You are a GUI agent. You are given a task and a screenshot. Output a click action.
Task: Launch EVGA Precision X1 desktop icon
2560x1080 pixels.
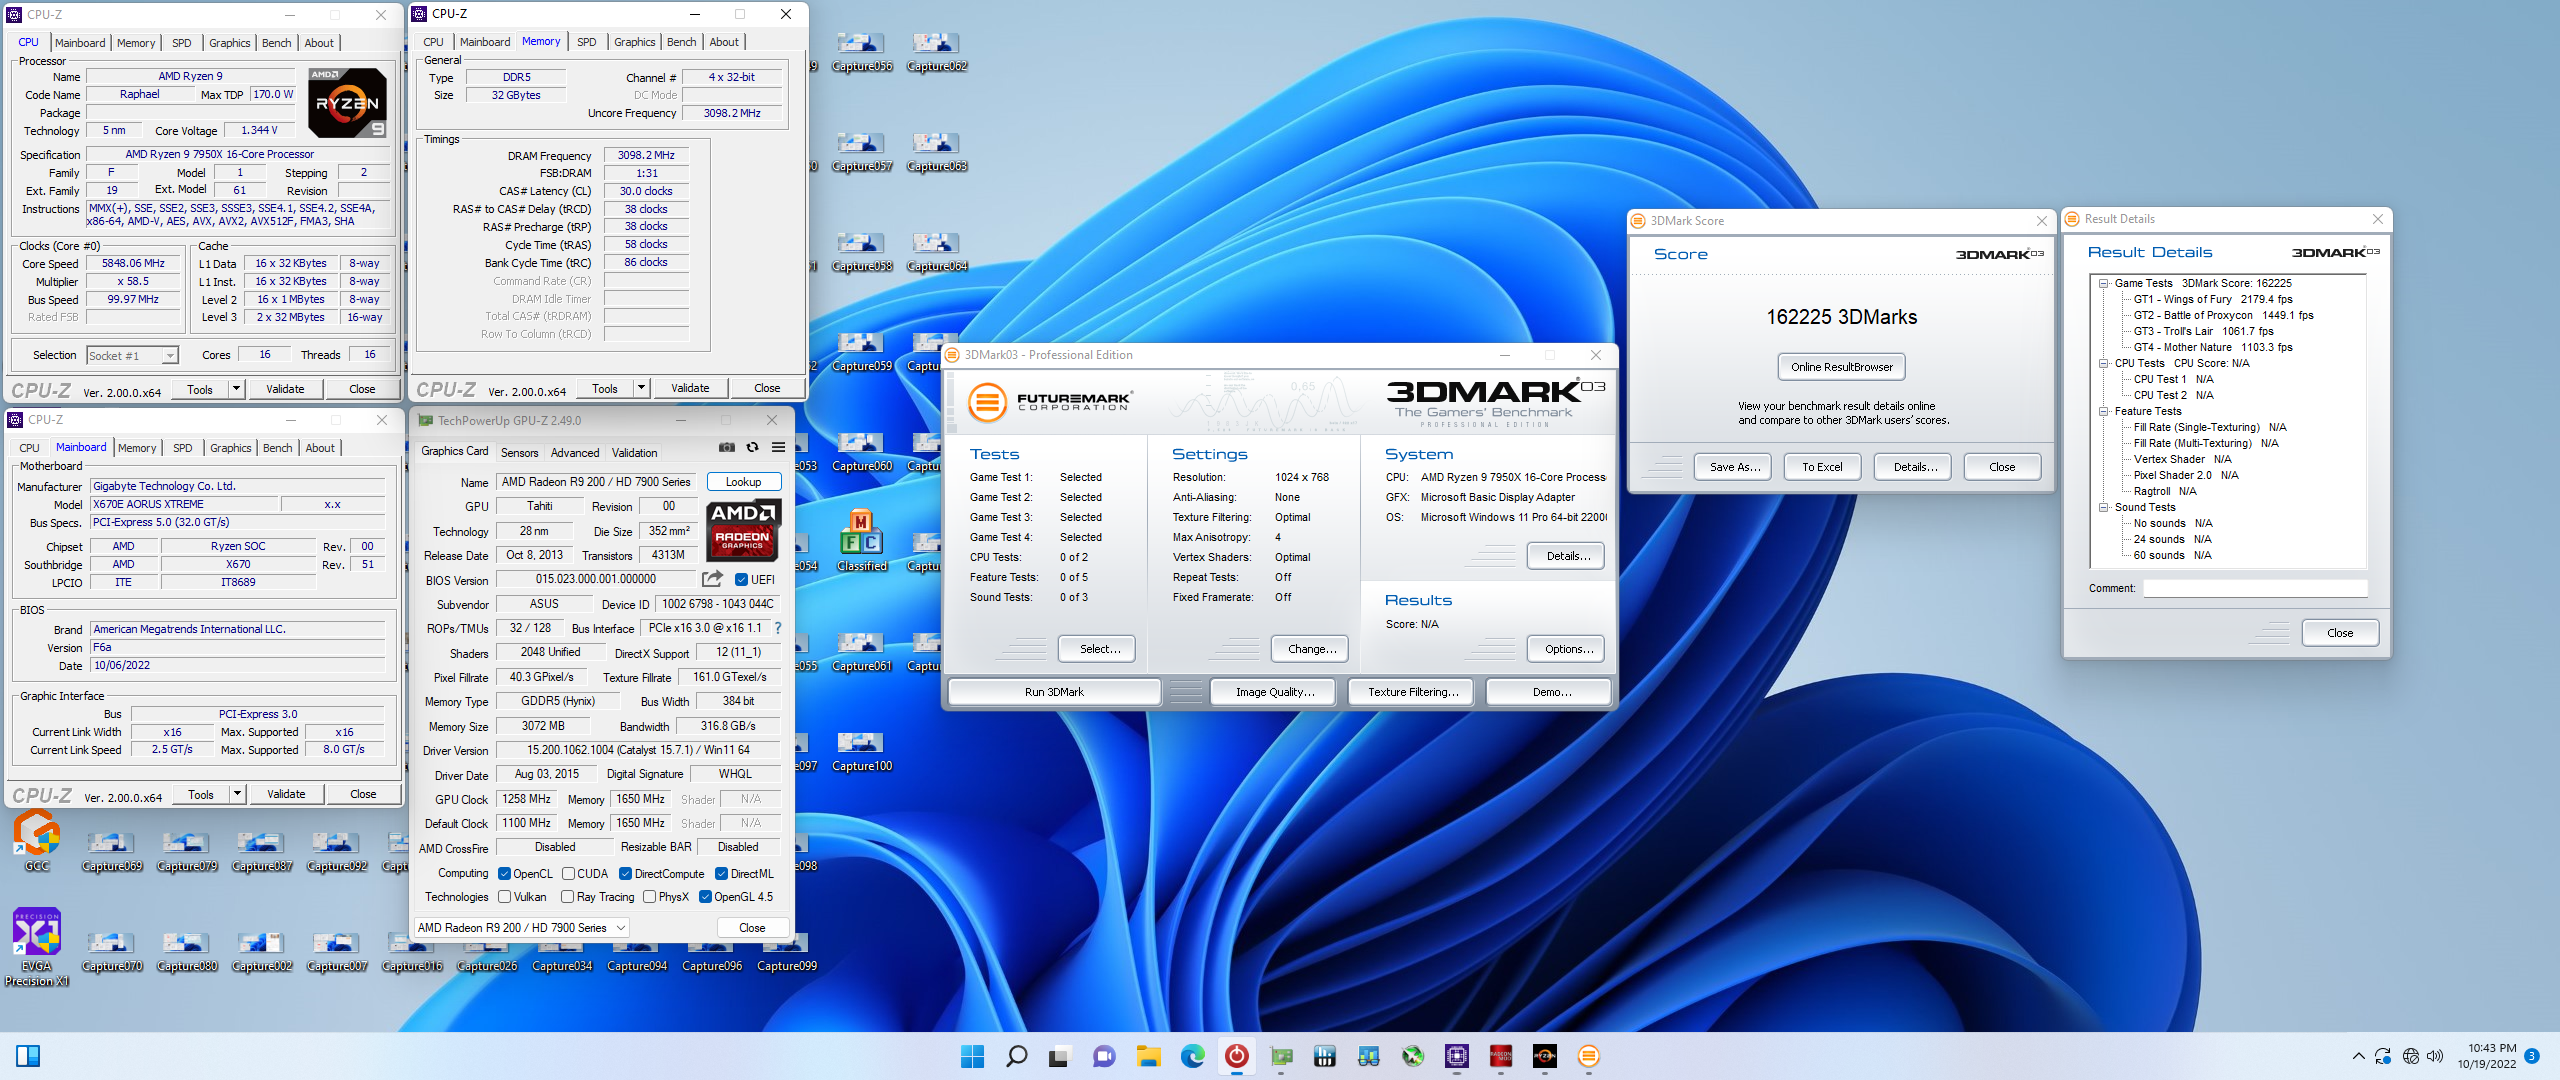(37, 947)
